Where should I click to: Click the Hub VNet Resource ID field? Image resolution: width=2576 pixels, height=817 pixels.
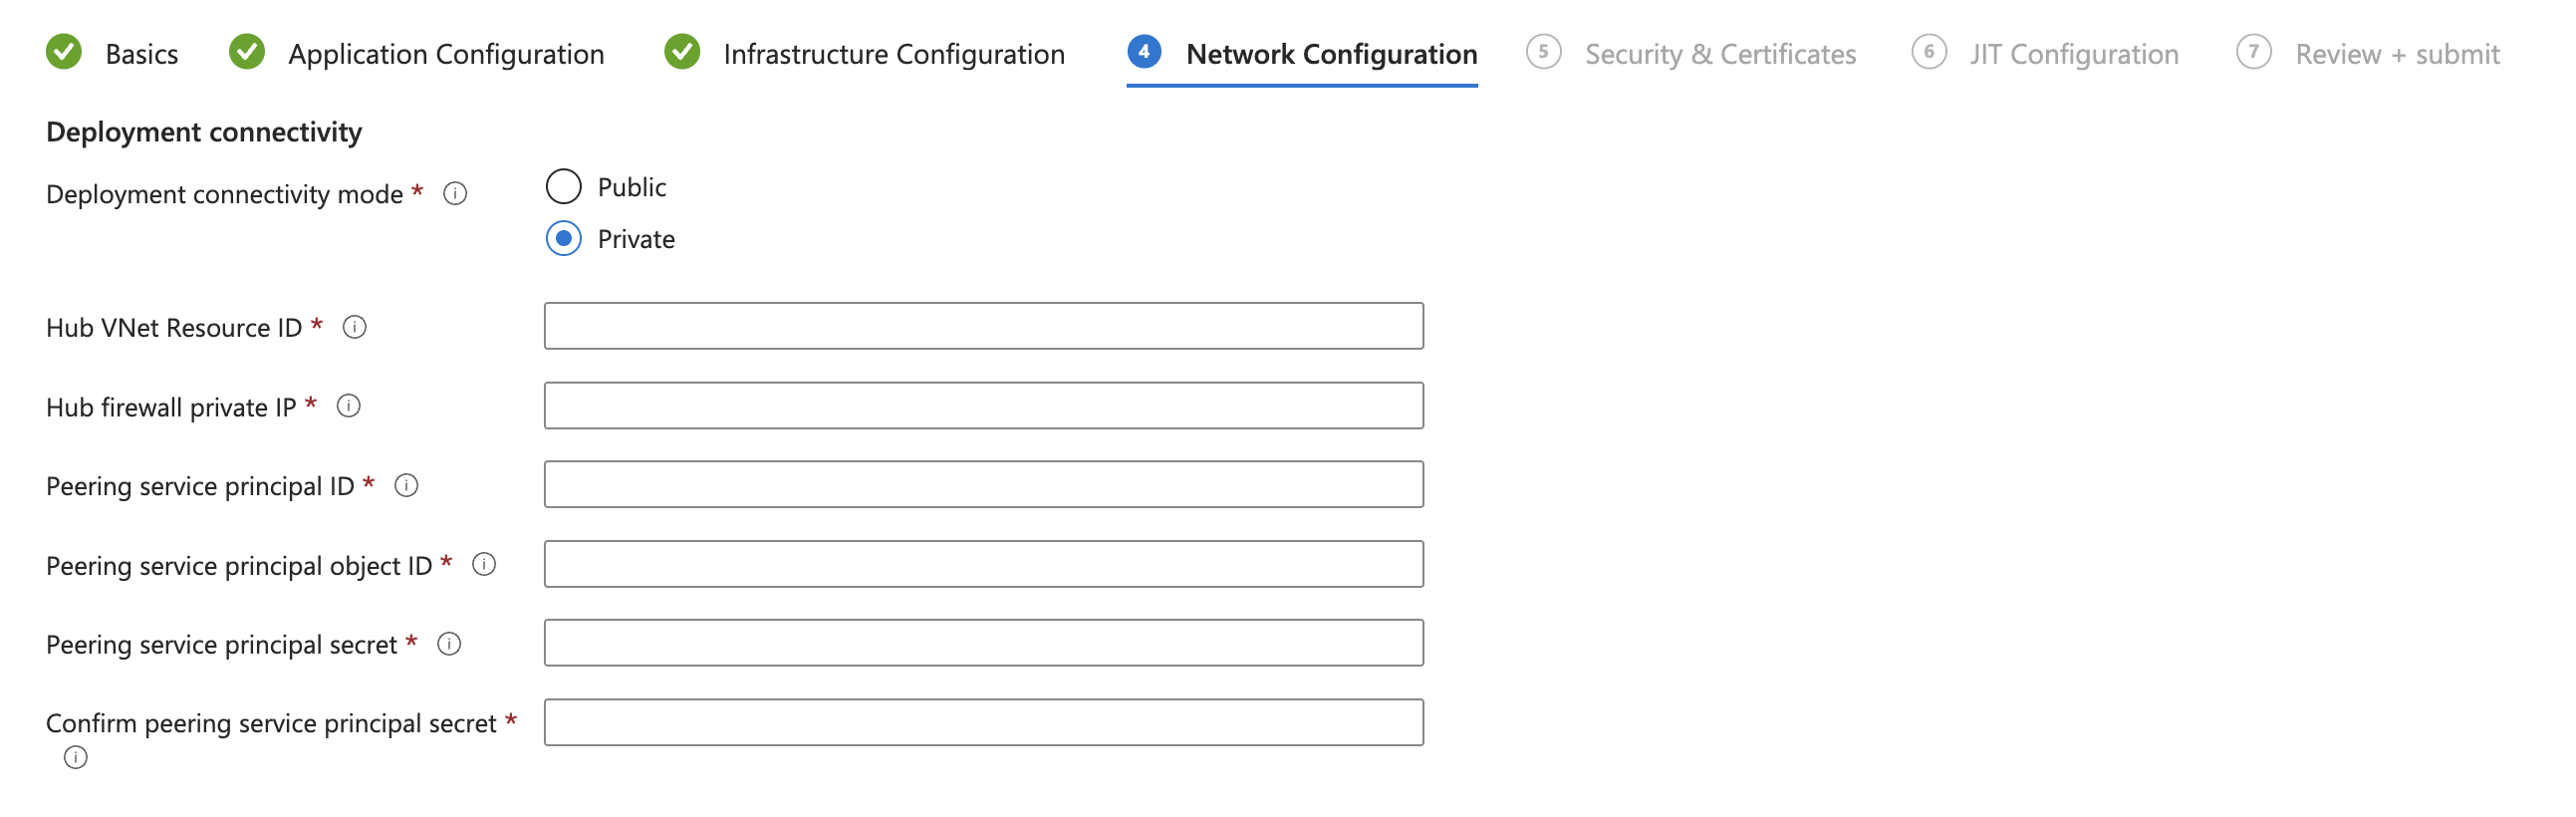(983, 326)
